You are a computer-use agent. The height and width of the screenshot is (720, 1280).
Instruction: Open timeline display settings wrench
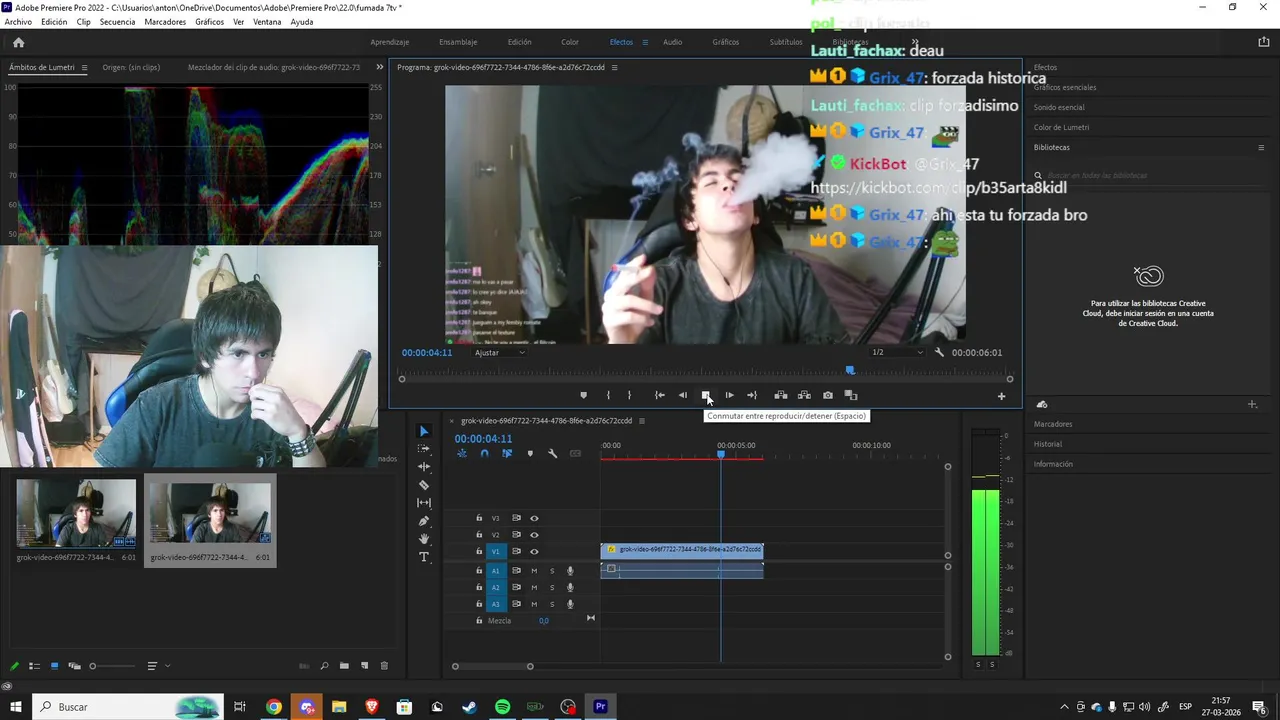tap(552, 453)
